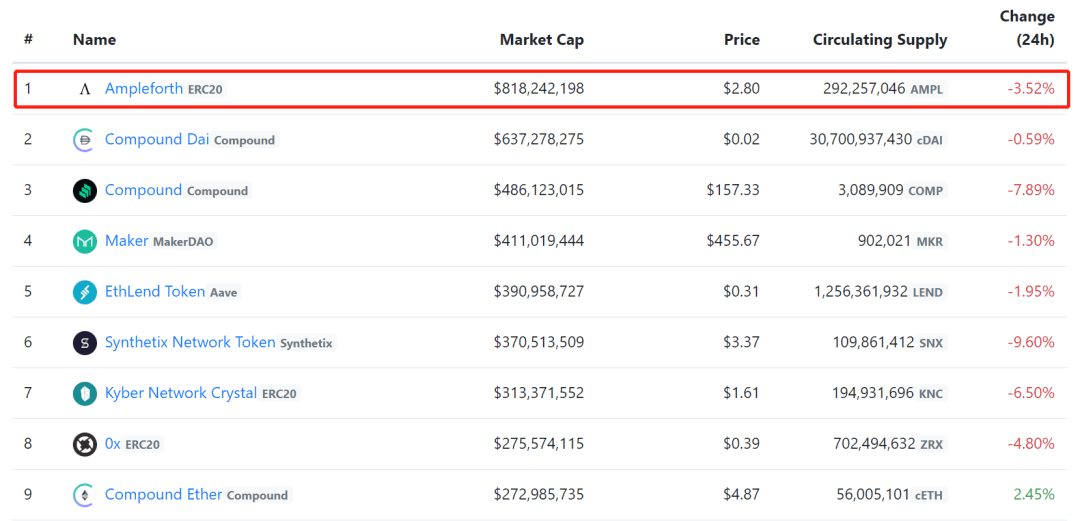Screen dimensions: 1080x521
Task: Open the 0x token link
Action: click(x=113, y=444)
